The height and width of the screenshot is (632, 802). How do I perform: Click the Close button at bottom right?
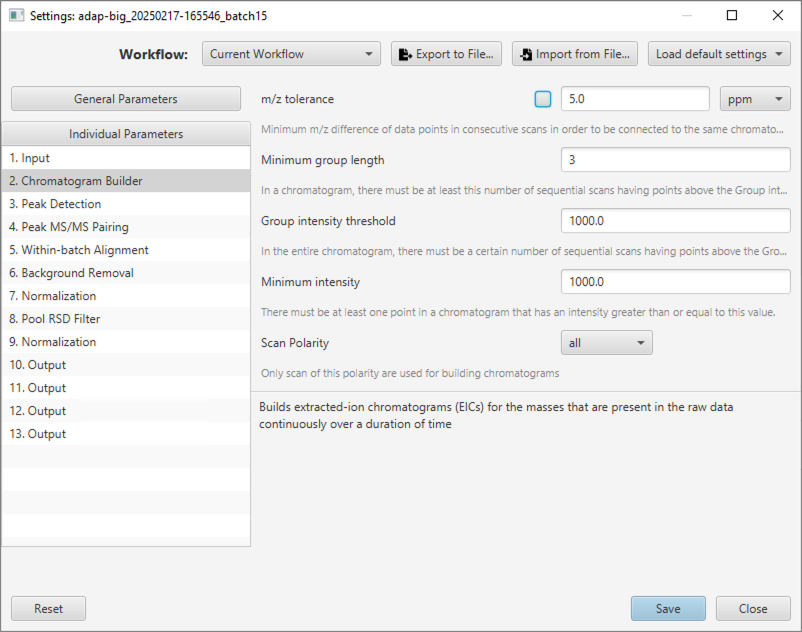point(753,608)
